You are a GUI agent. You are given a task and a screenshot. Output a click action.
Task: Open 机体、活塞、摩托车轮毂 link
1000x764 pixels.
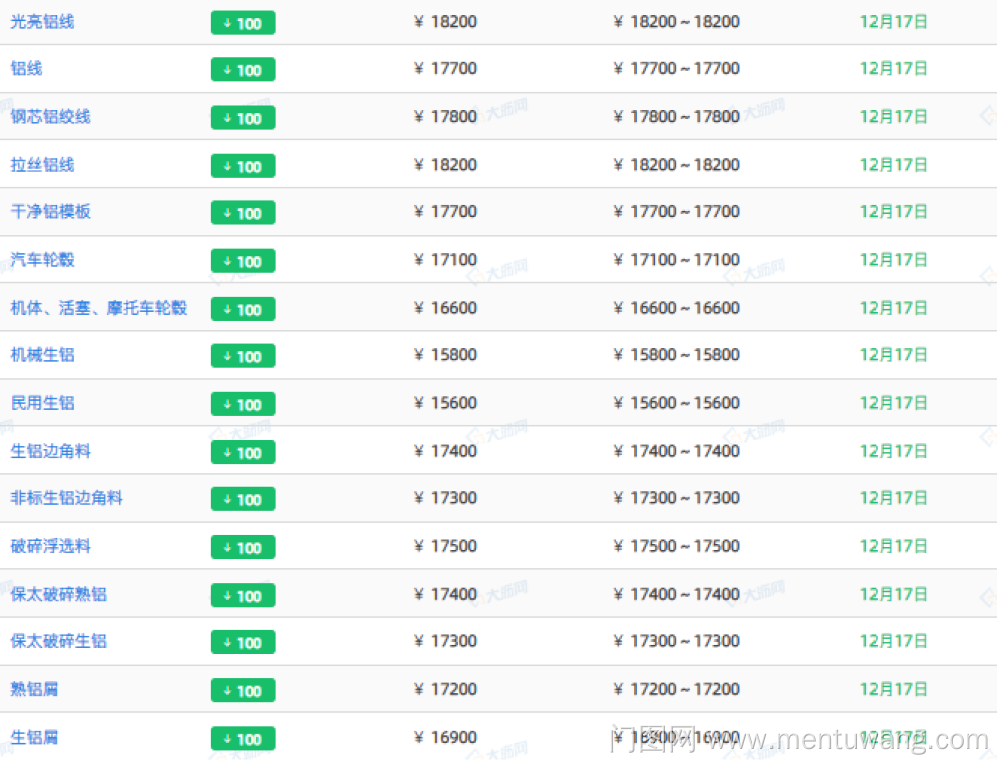click(x=99, y=308)
